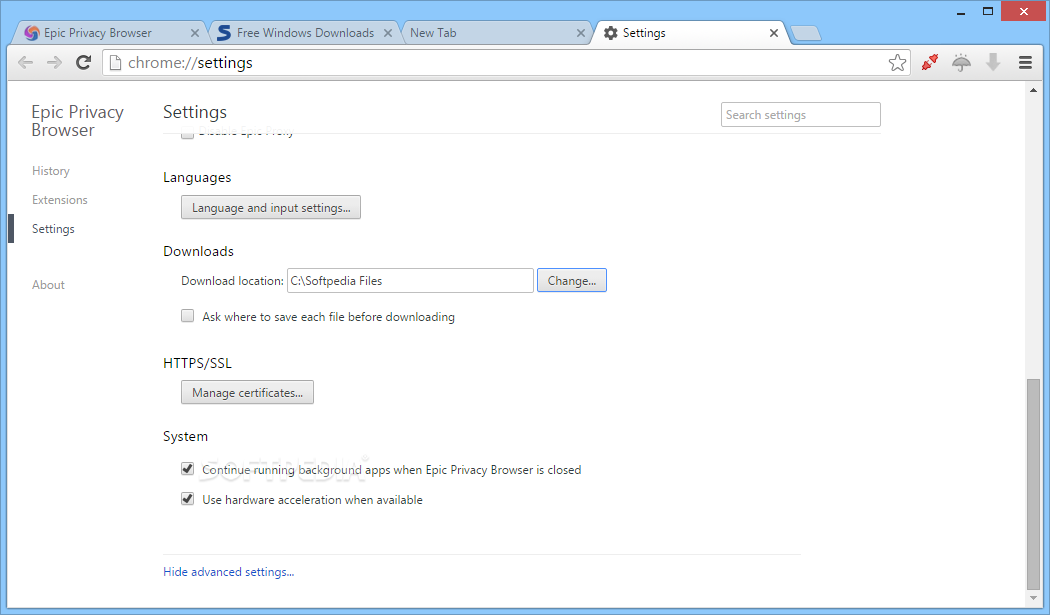Click Change download location button
Image resolution: width=1050 pixels, height=615 pixels.
572,281
